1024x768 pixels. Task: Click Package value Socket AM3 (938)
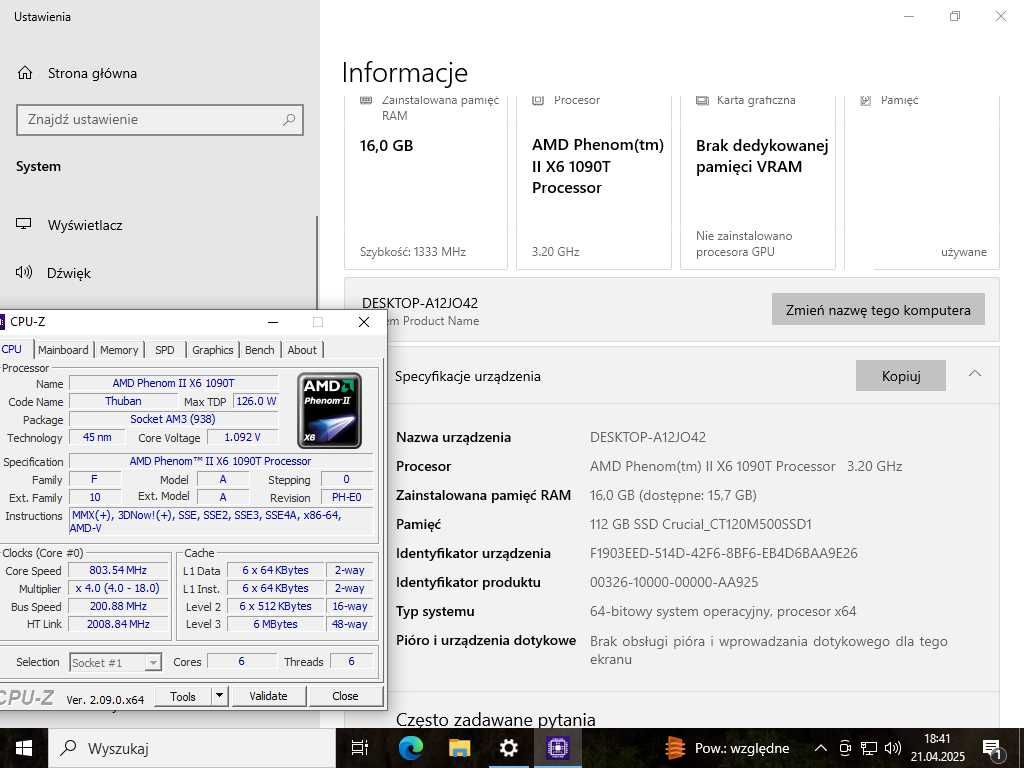click(172, 419)
